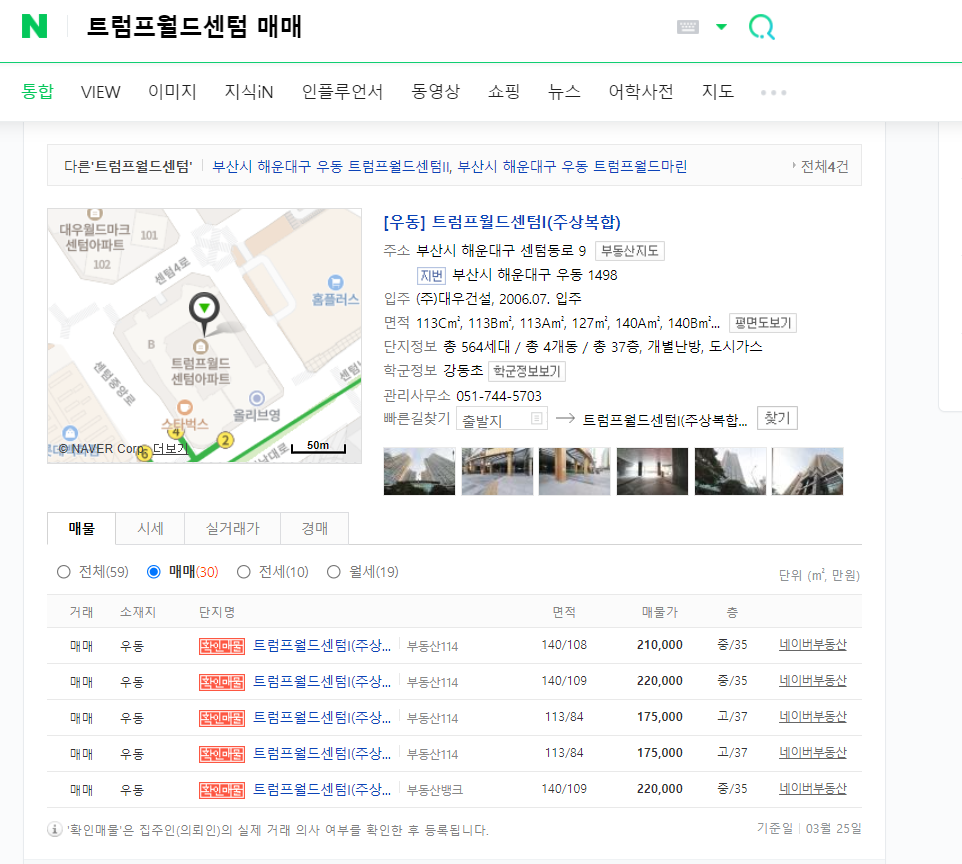Image resolution: width=962 pixels, height=864 pixels.
Task: Click the Naver N logo
Action: click(34, 26)
